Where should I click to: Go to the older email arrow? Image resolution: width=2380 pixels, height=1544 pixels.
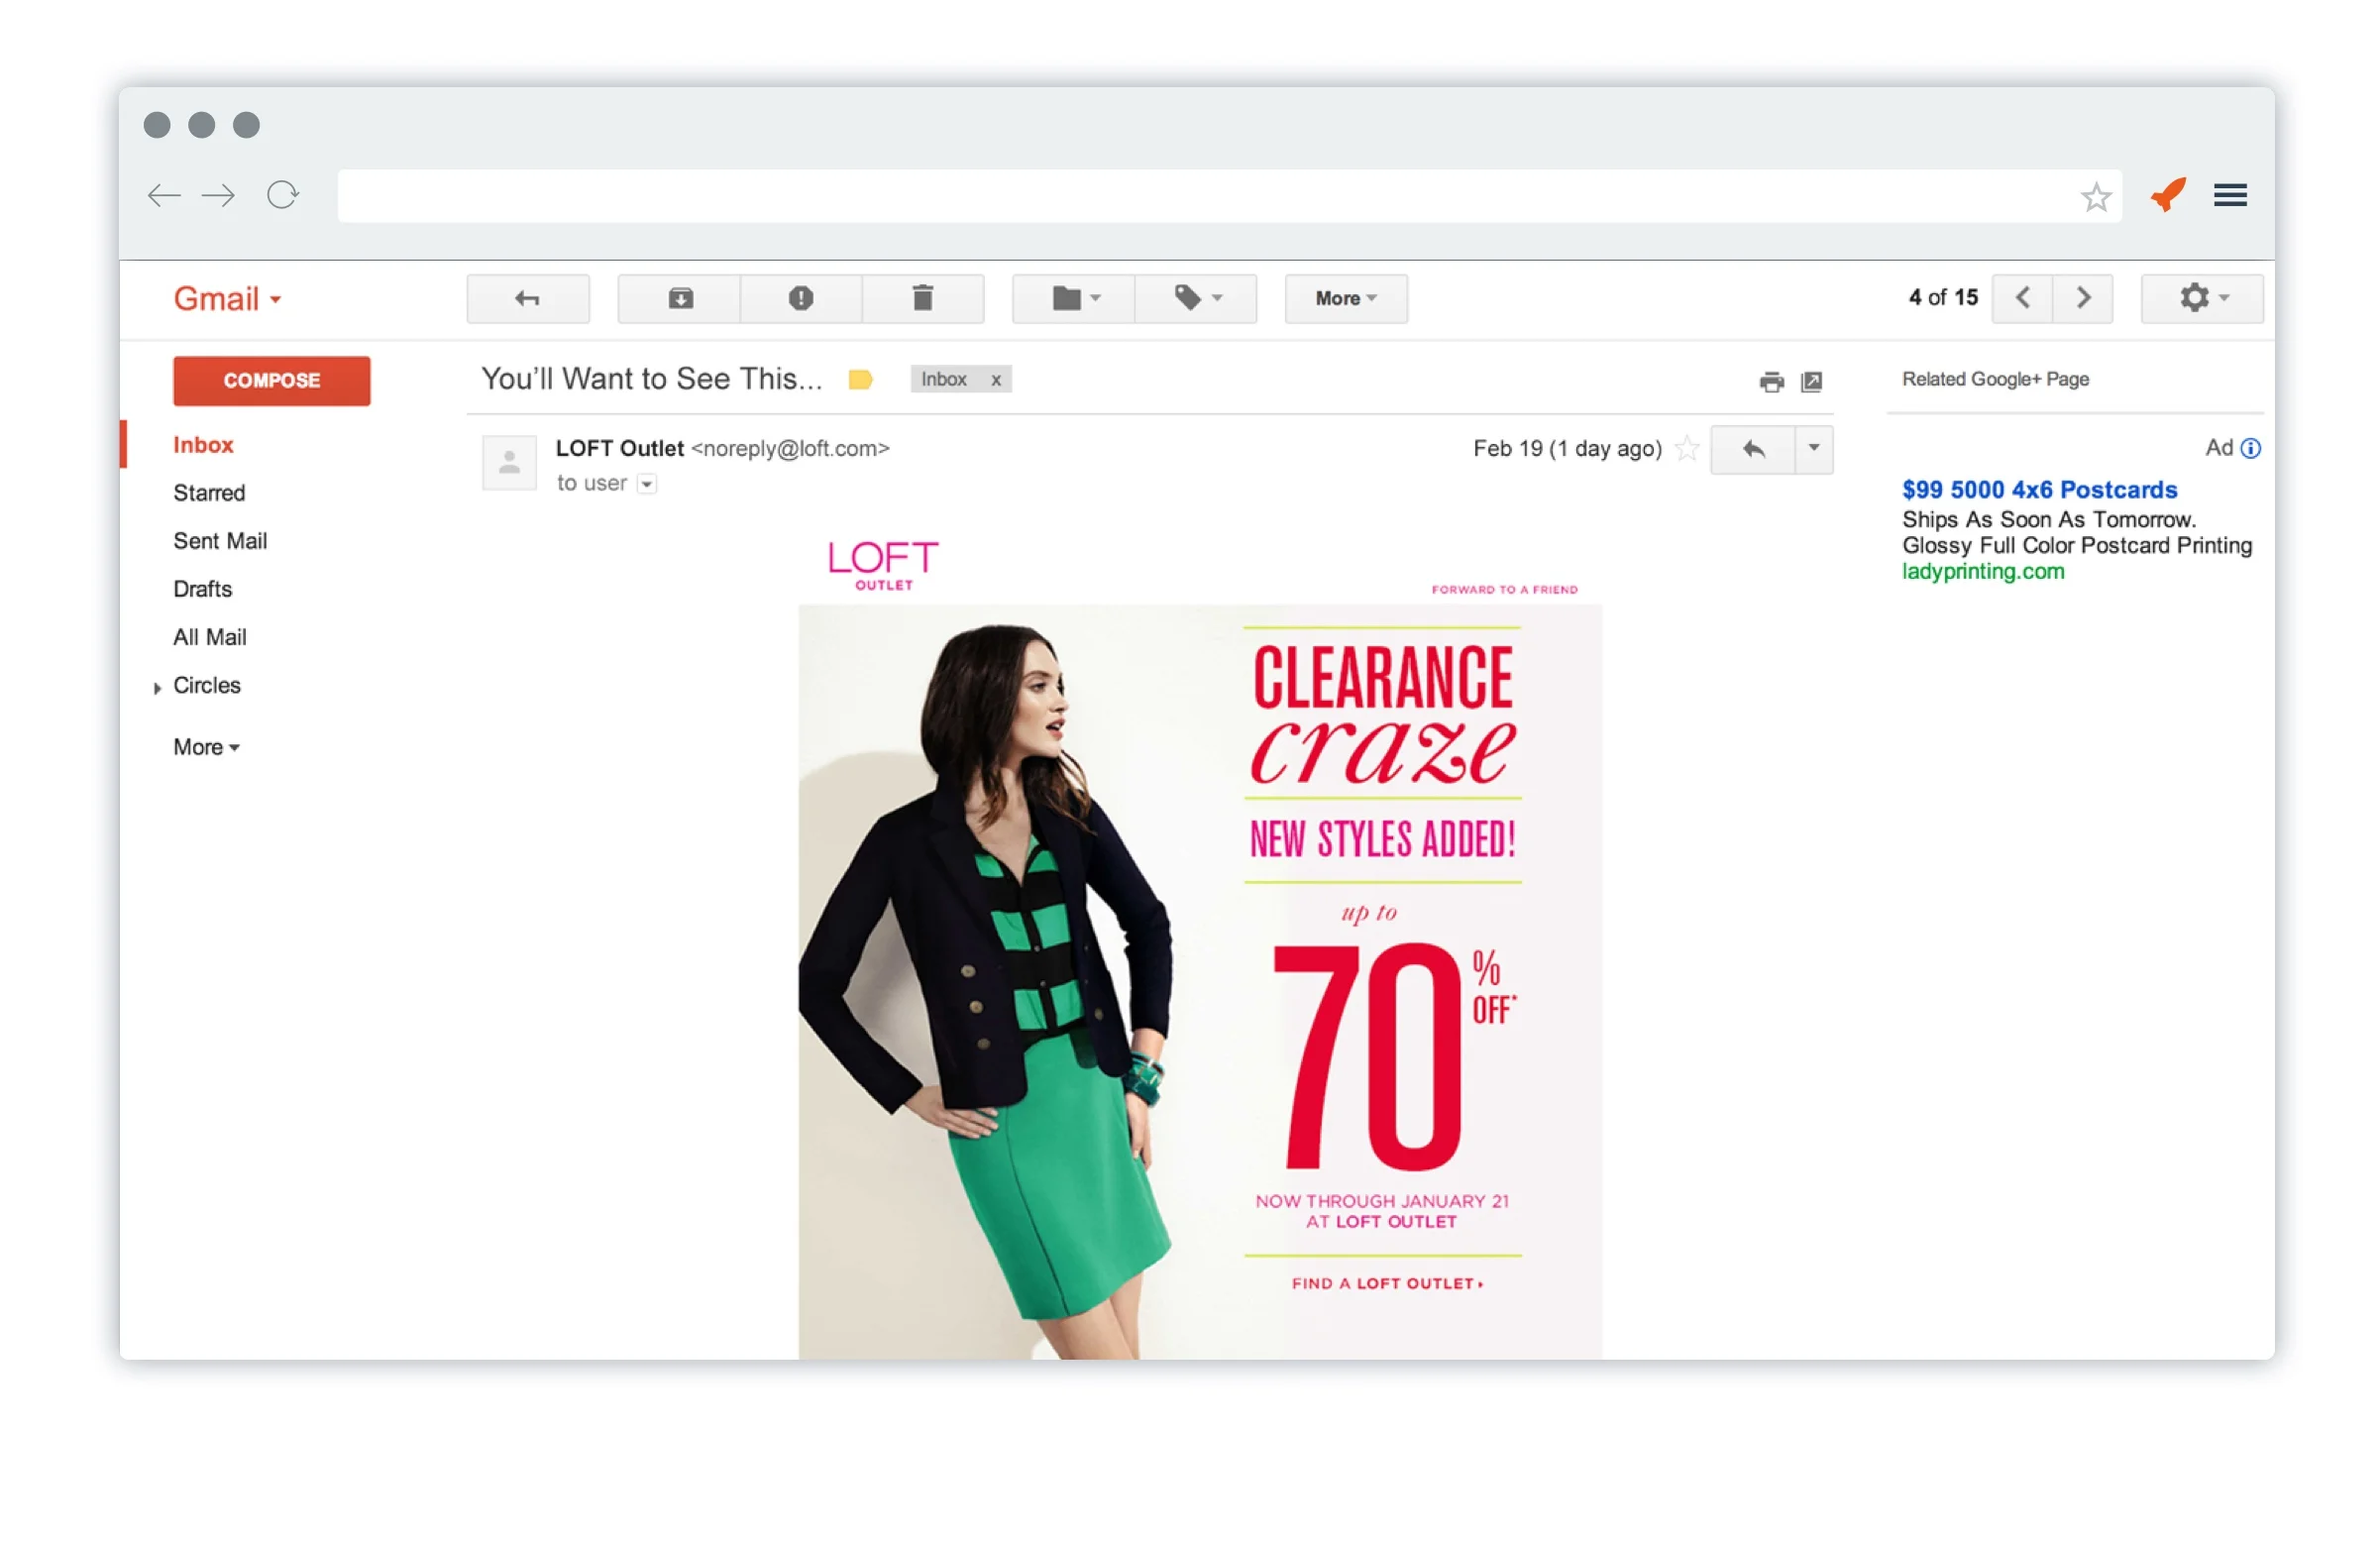coord(2083,298)
